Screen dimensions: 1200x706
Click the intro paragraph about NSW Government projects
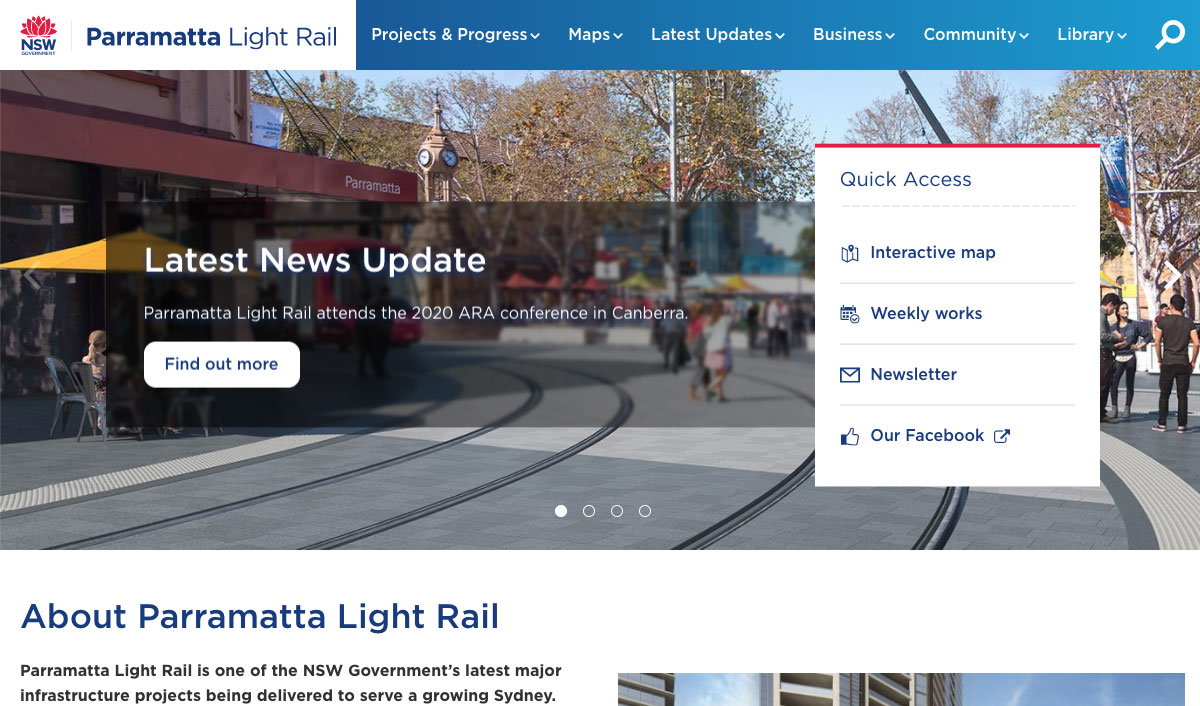(x=291, y=683)
